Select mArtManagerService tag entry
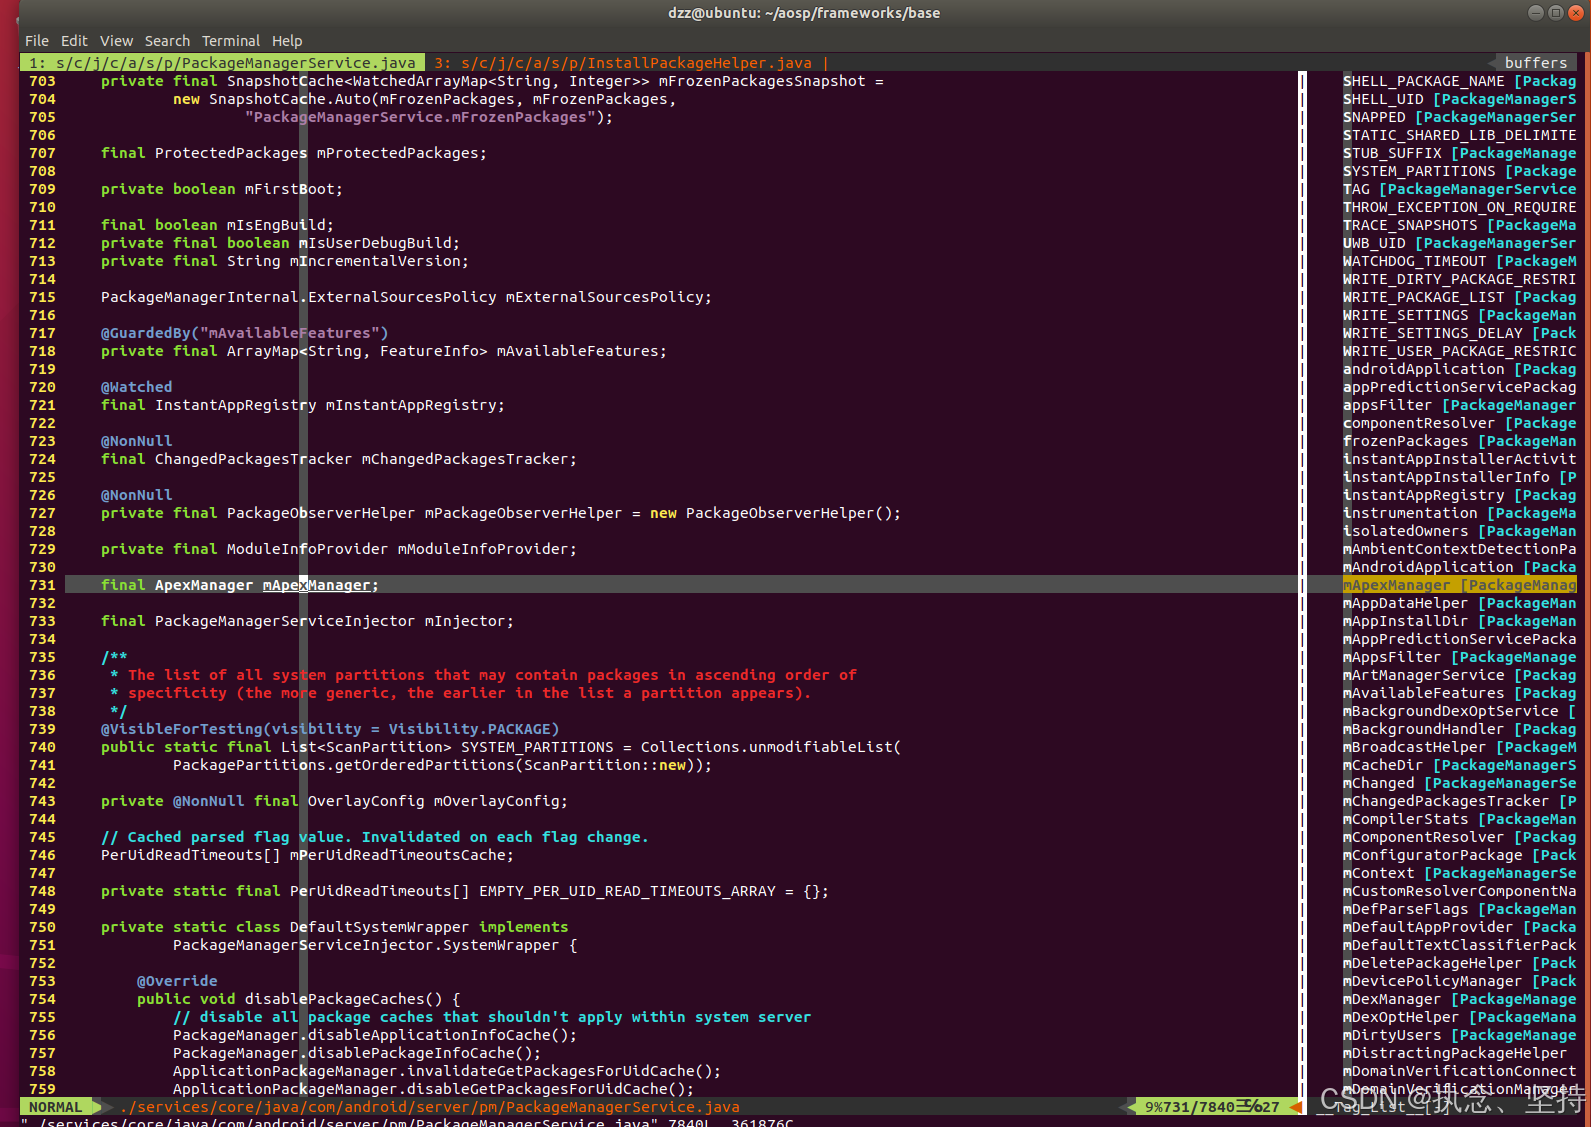The width and height of the screenshot is (1591, 1127). pos(1459,675)
